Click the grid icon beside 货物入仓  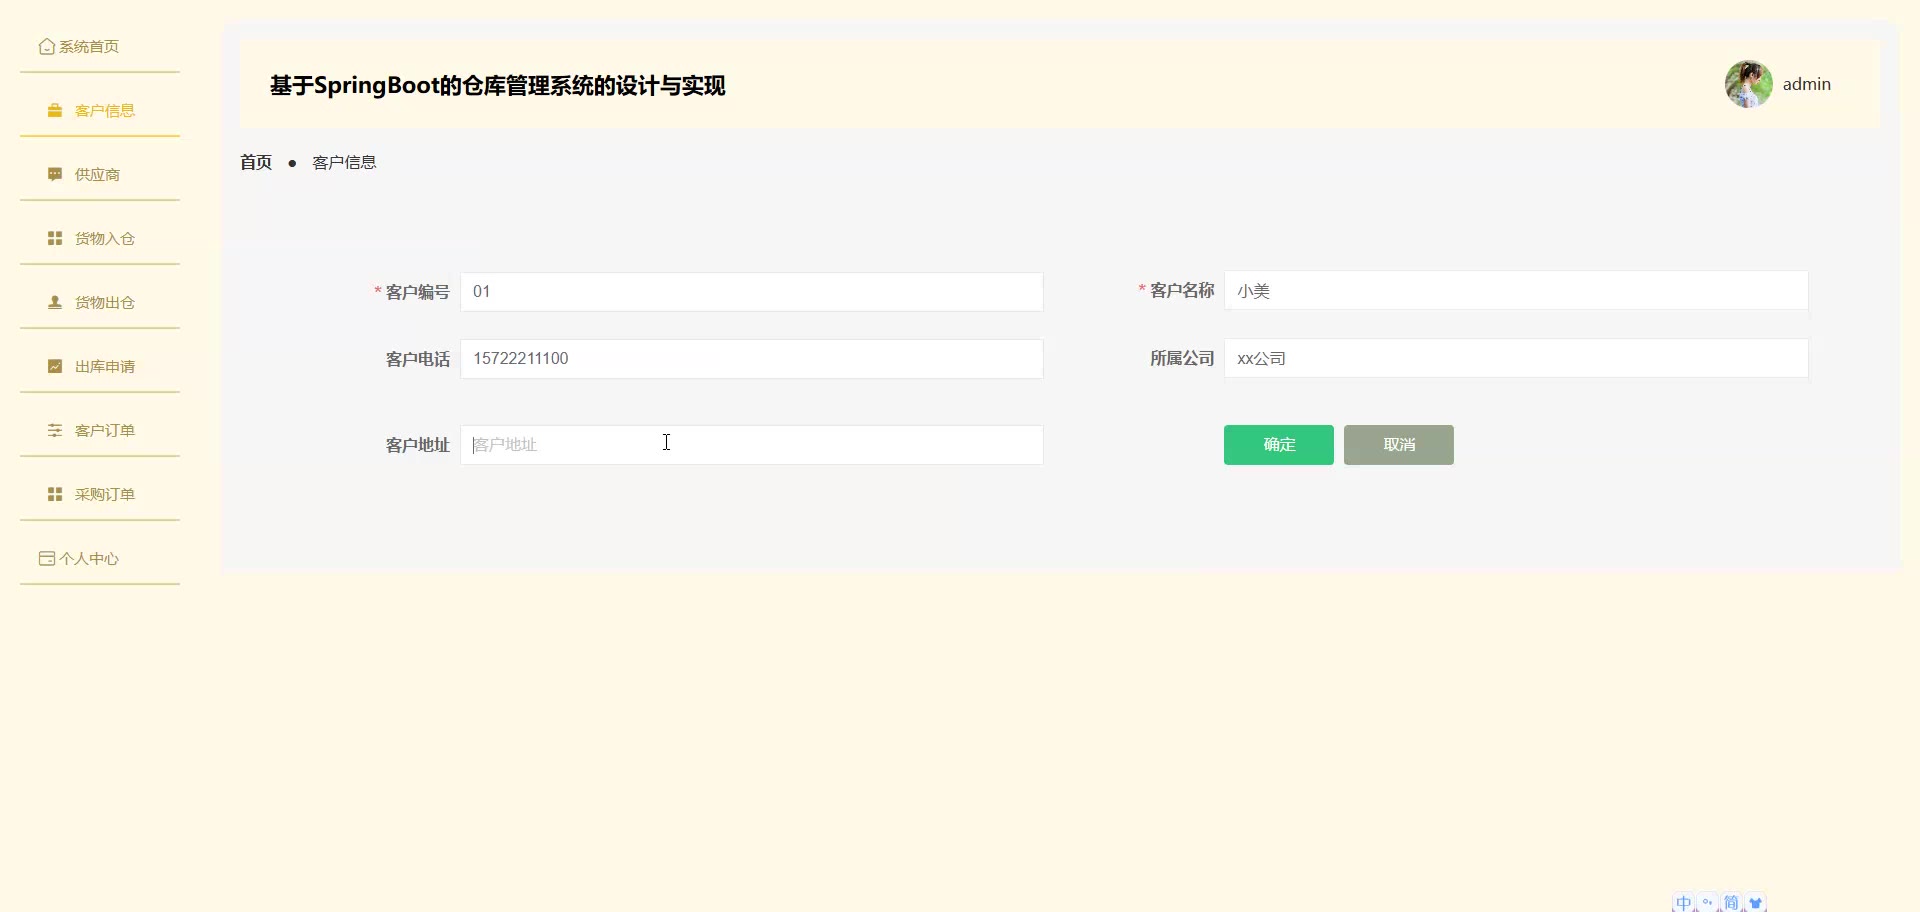55,239
